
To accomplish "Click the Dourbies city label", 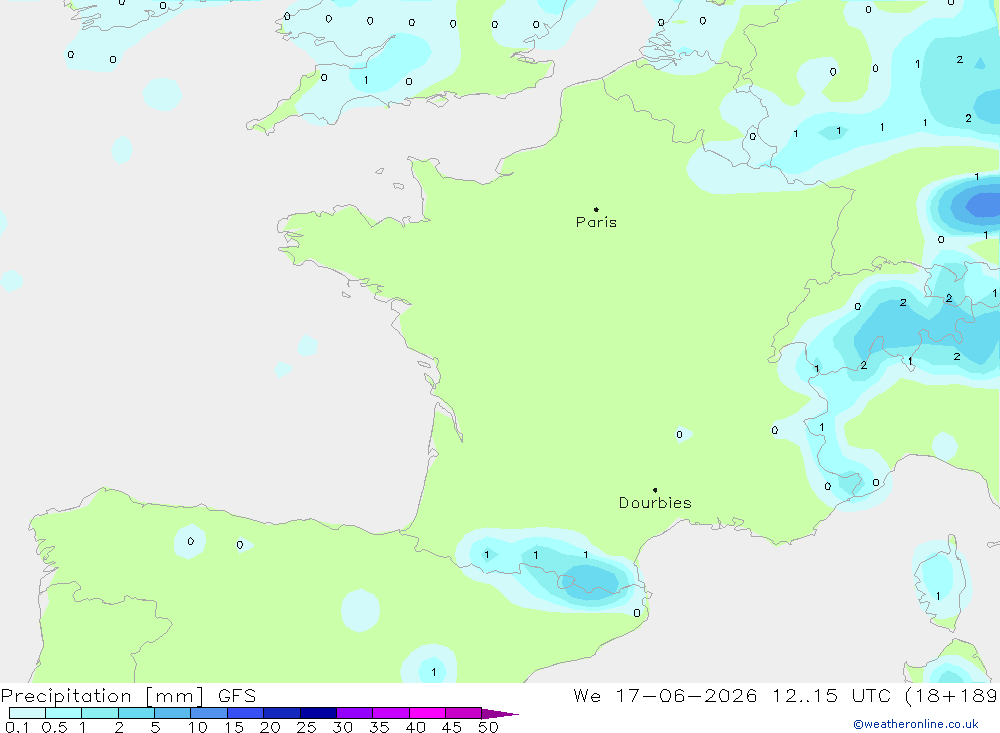I will tap(655, 503).
